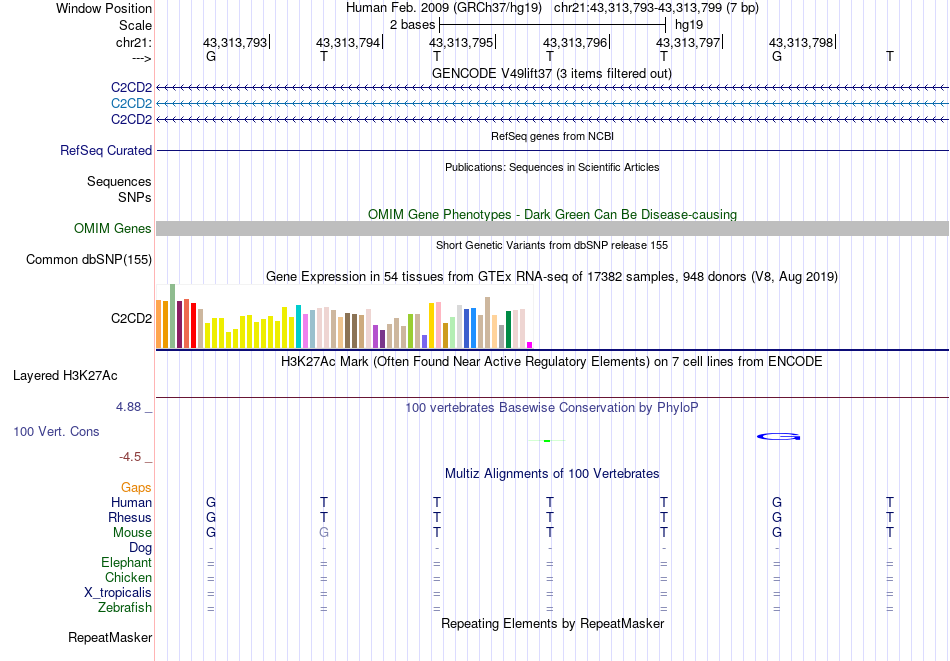The height and width of the screenshot is (661, 950).
Task: Select the light-blue C2CD2 transcript label
Action: click(x=131, y=104)
